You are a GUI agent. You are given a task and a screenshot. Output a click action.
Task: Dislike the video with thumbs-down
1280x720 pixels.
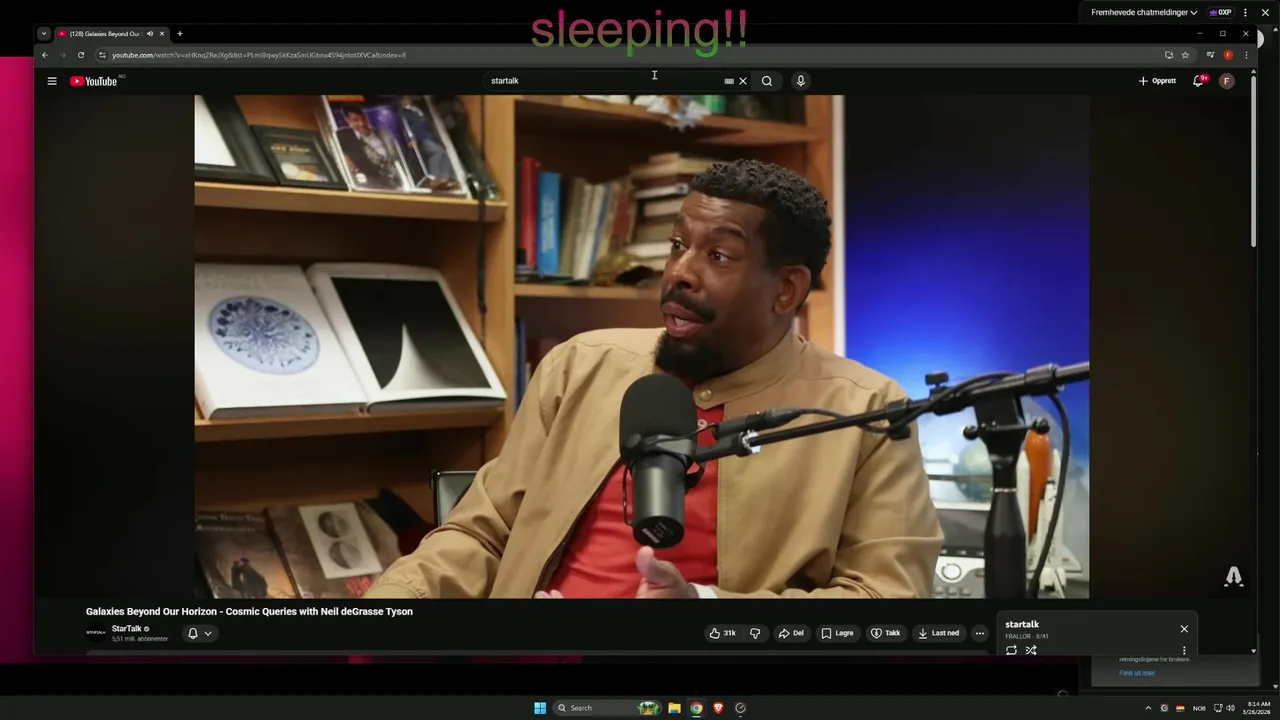coord(755,633)
